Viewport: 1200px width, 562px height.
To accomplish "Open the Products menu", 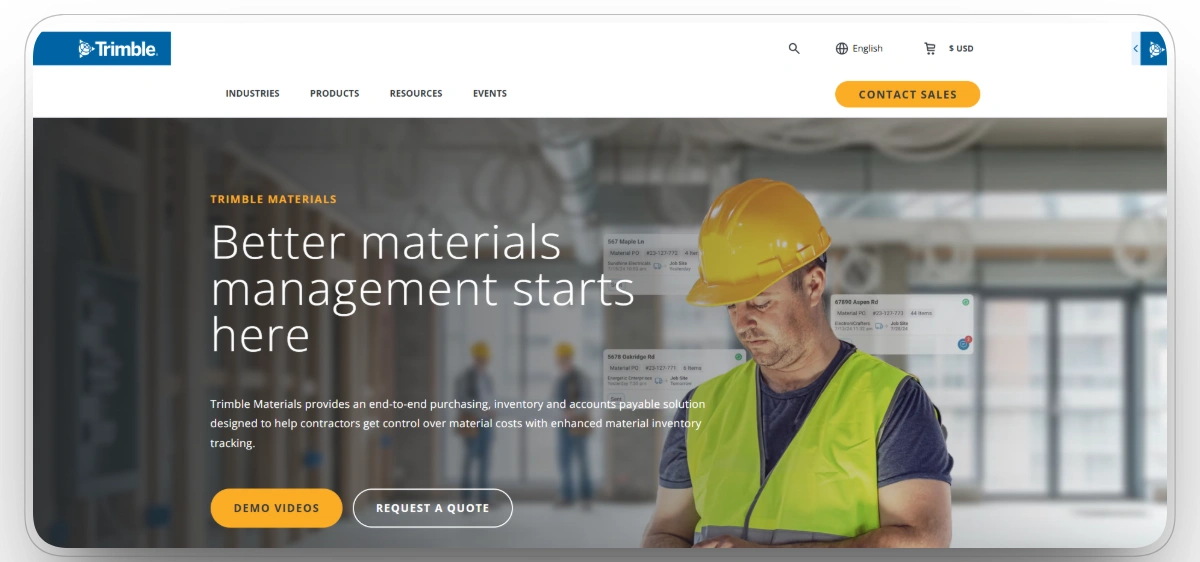I will 335,93.
